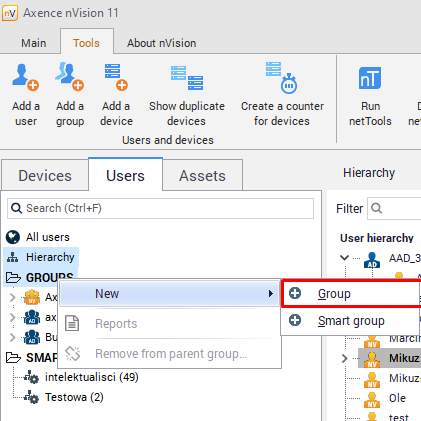
Task: Click the plus icon beside Smart group
Action: pyautogui.click(x=295, y=320)
